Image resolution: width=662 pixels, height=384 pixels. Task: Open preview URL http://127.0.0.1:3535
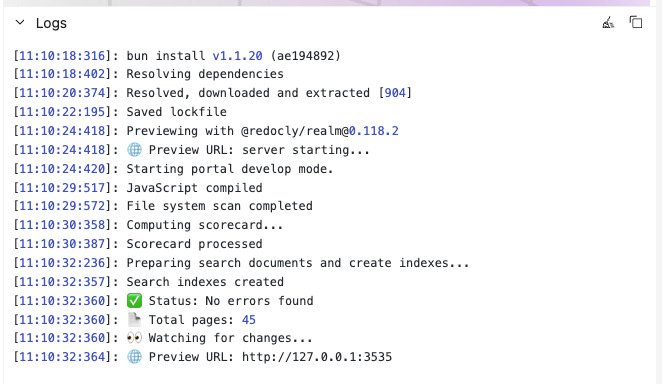[317, 357]
